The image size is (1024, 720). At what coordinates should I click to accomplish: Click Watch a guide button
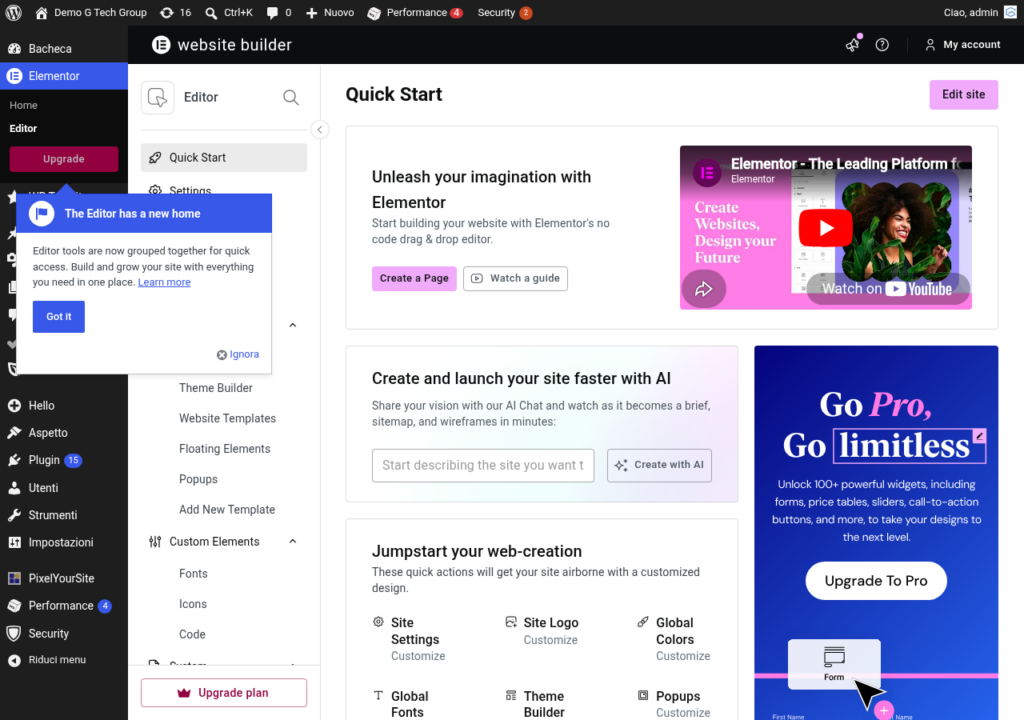[x=515, y=278]
